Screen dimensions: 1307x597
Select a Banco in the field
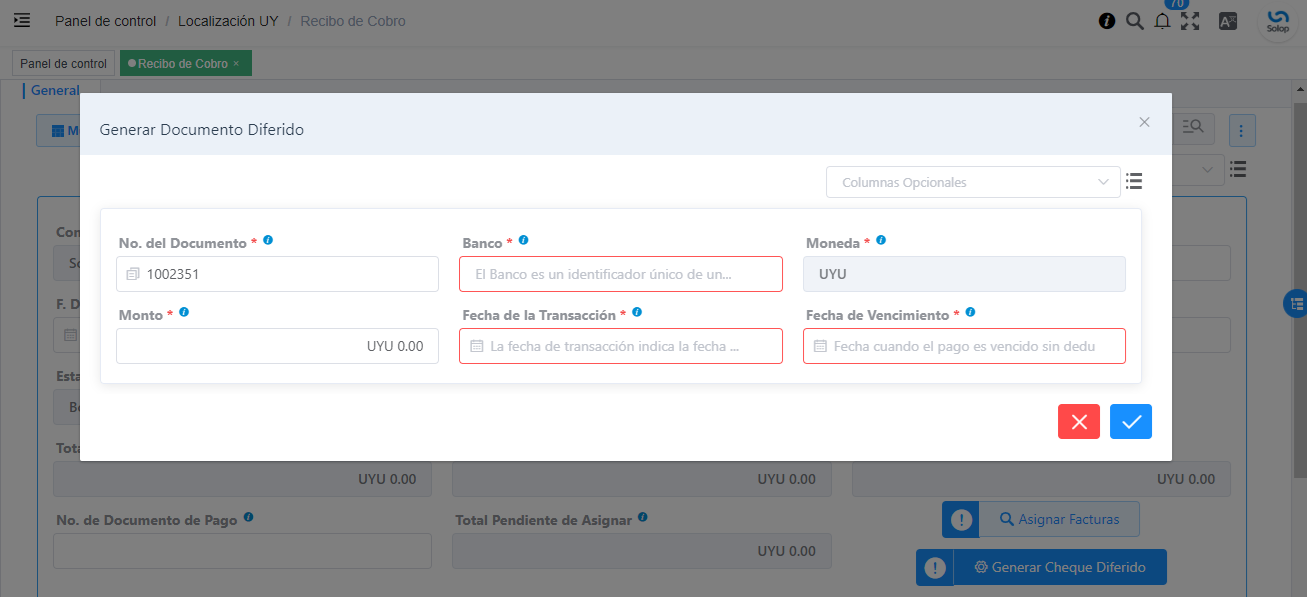[621, 274]
